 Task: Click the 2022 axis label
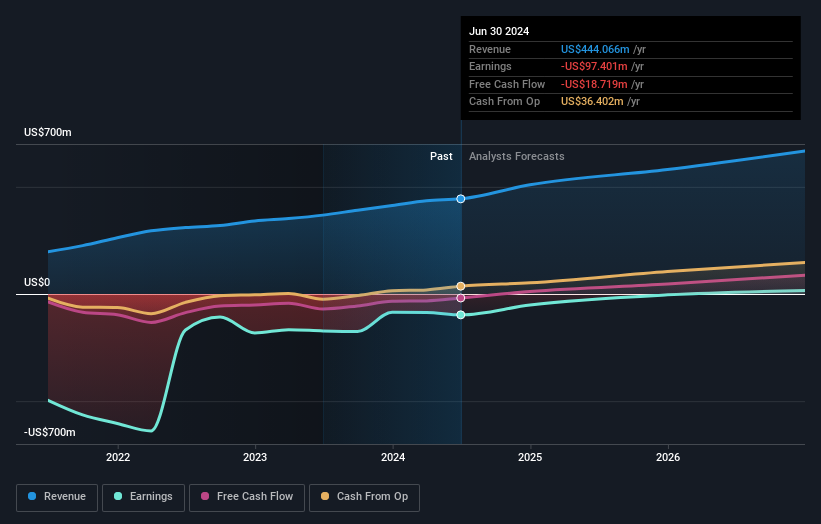118,457
